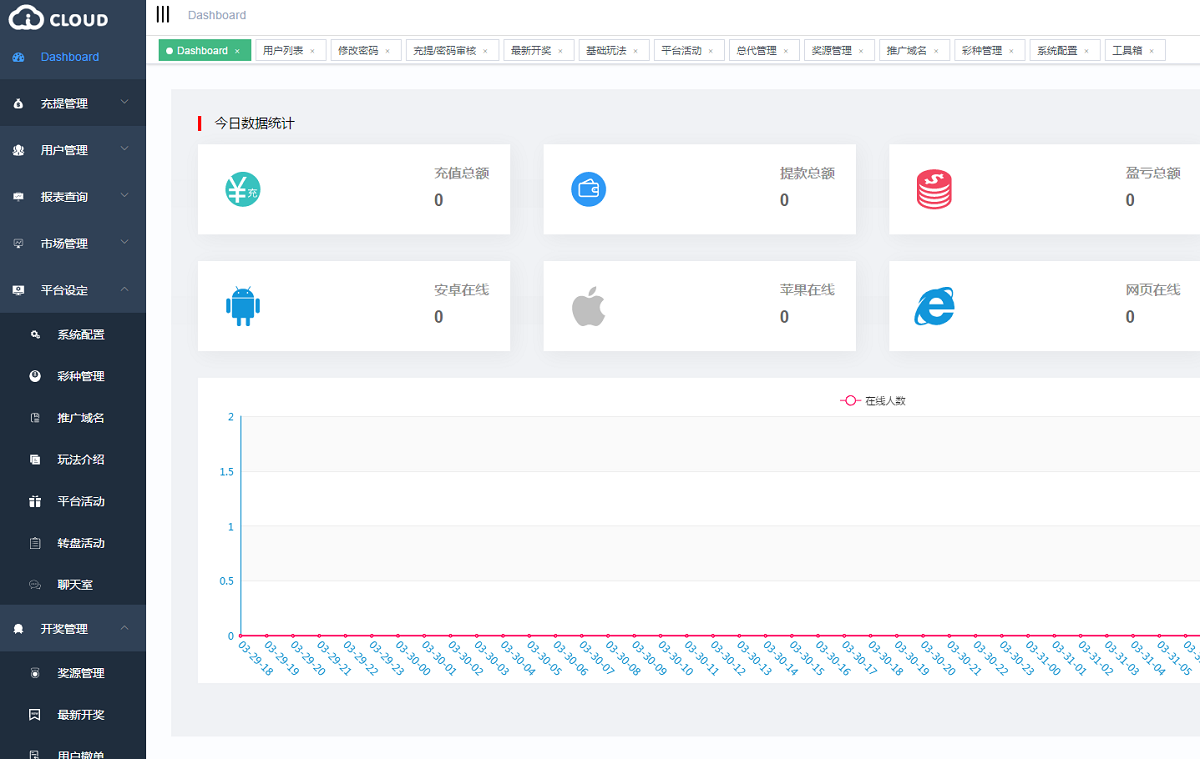The image size is (1200, 759).
Task: Close the 工具箱 tab
Action: tap(1151, 51)
